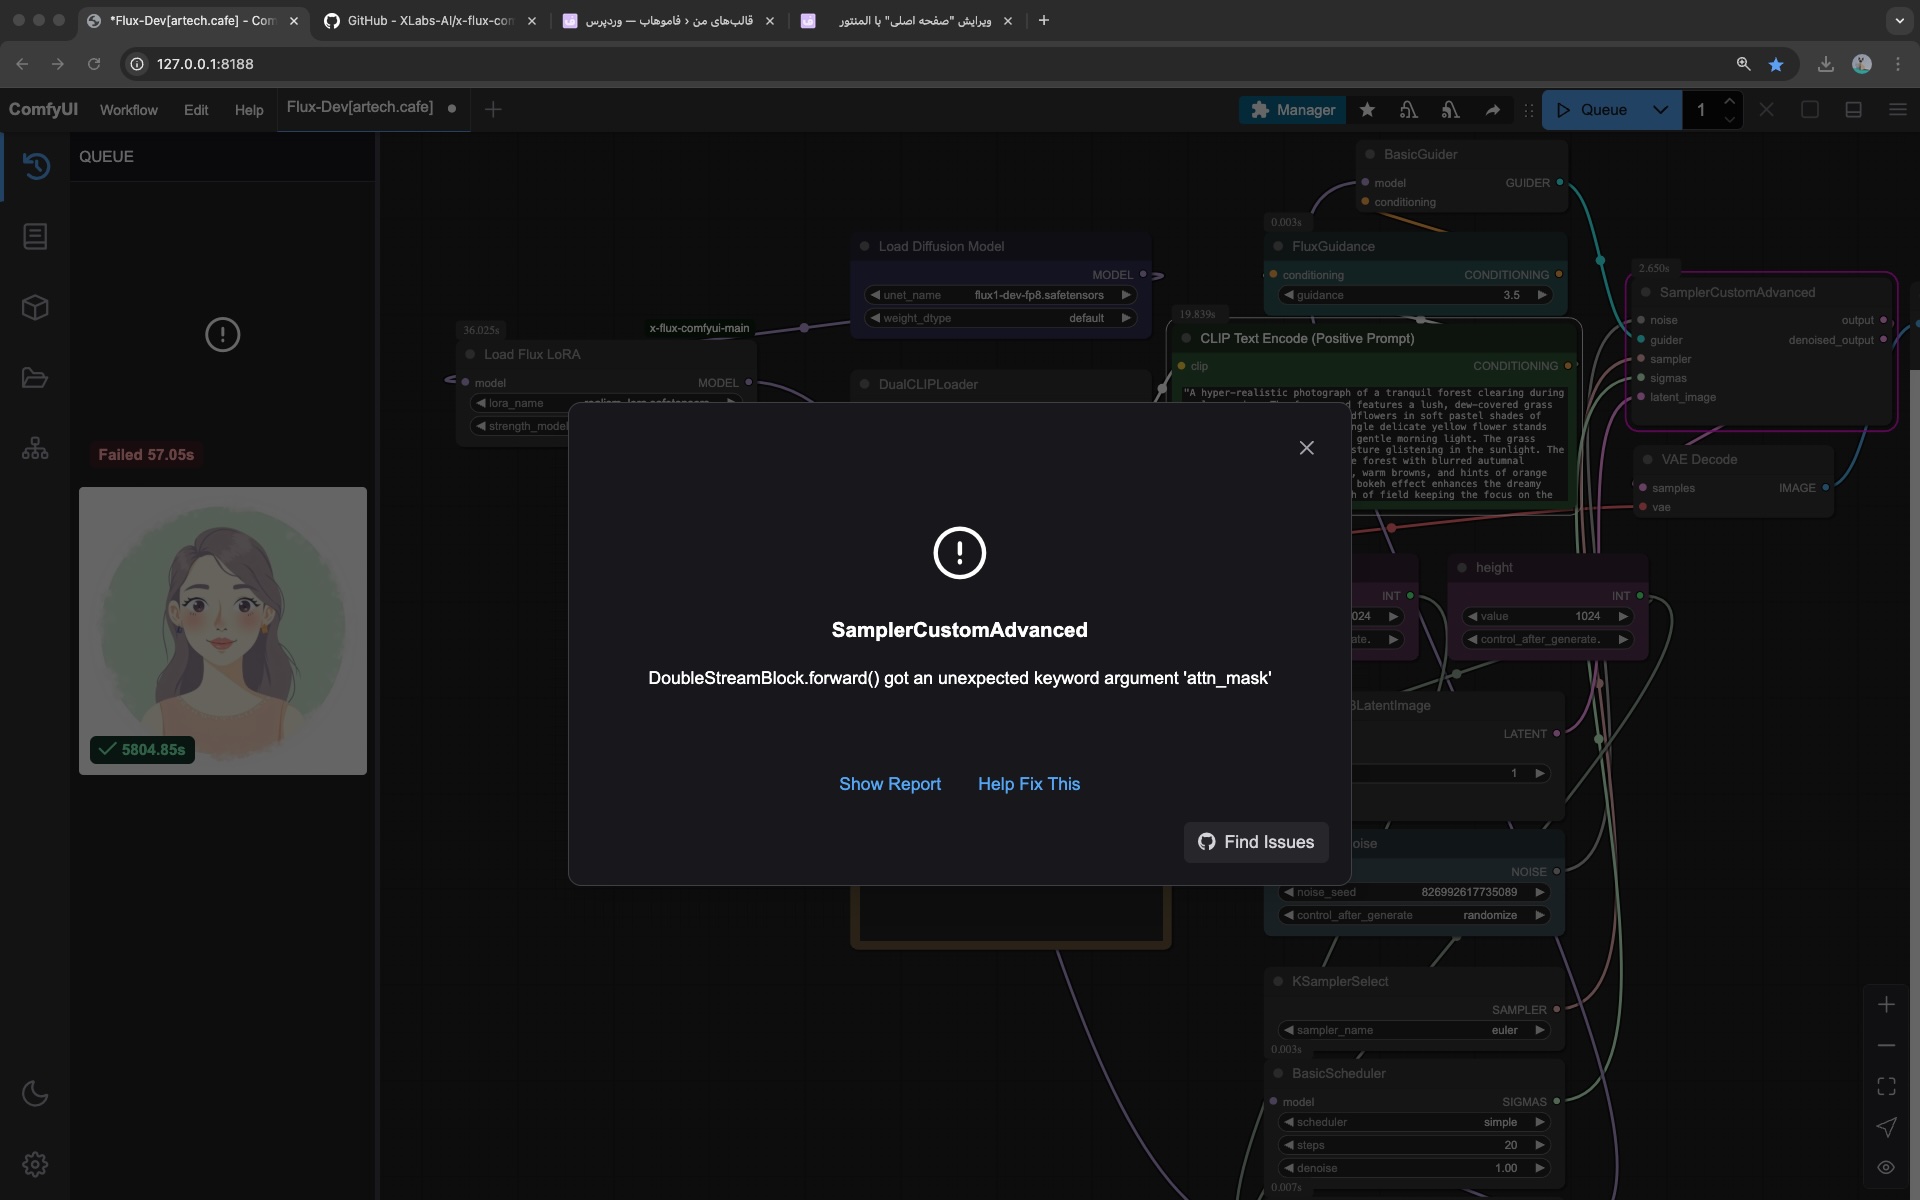Open the model library tree icon
Viewport: 1920px width, 1200px height.
pyautogui.click(x=35, y=449)
